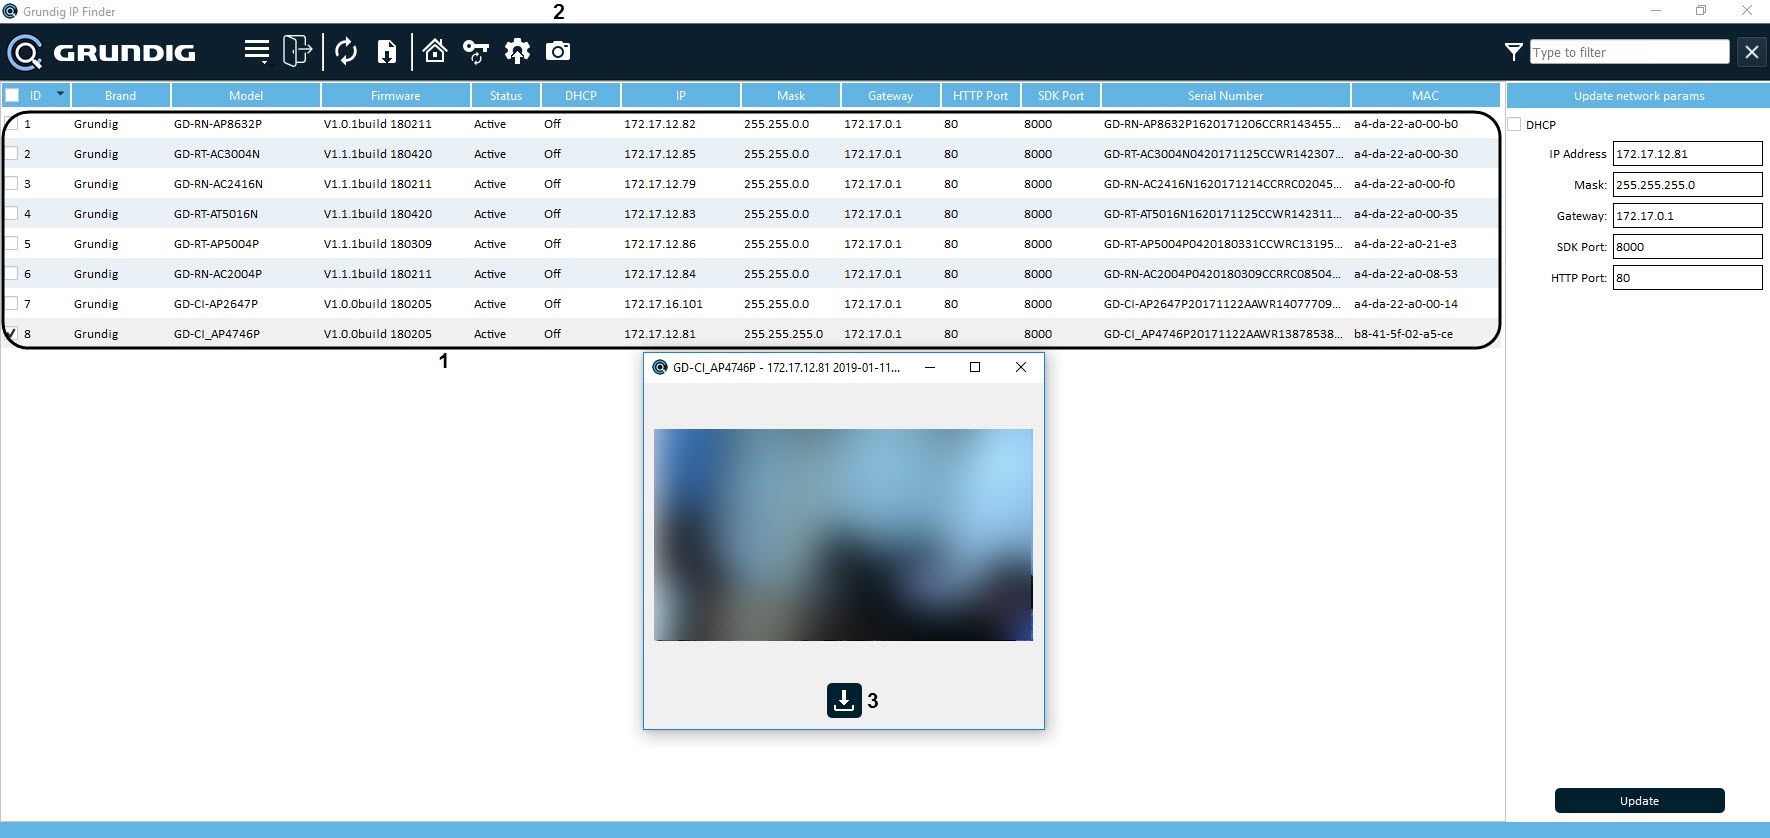This screenshot has height=838, width=1770.
Task: Download the snapshot in preview window
Action: pos(844,700)
